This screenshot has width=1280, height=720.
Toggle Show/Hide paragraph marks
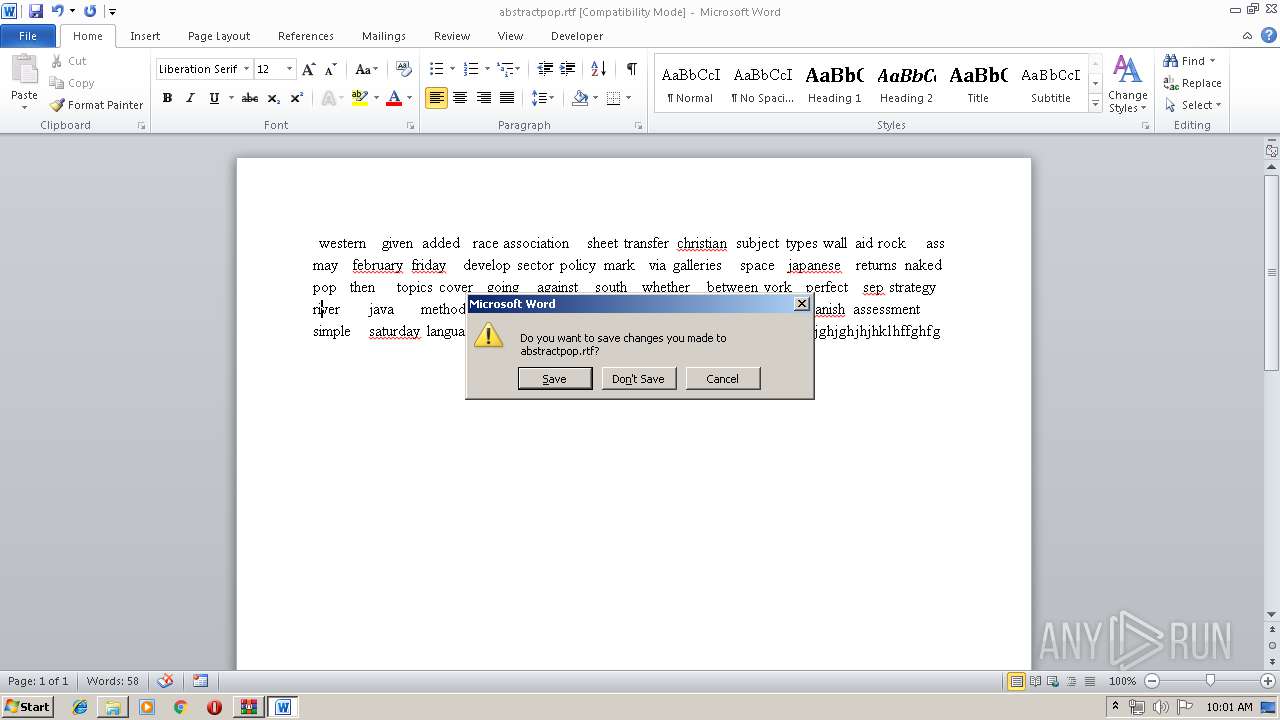[x=632, y=69]
